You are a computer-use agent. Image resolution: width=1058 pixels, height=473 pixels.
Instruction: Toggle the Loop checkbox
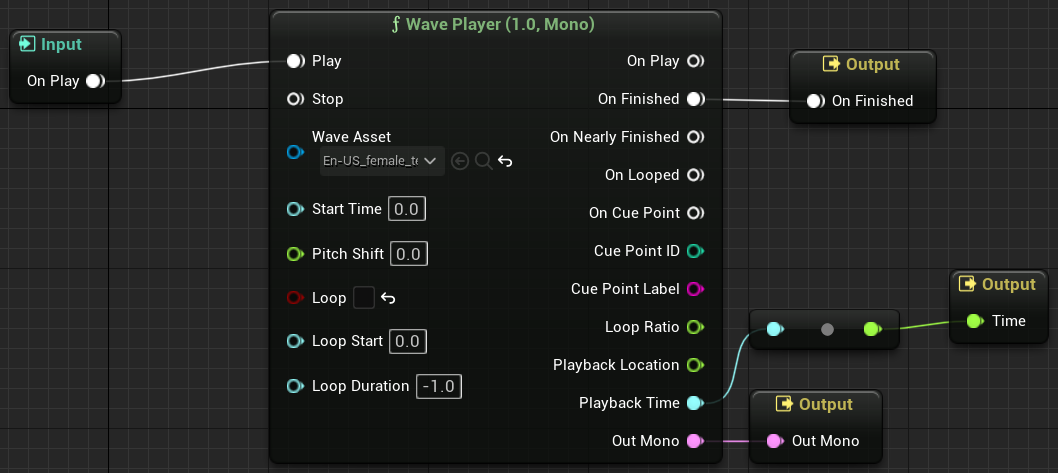[x=364, y=298]
